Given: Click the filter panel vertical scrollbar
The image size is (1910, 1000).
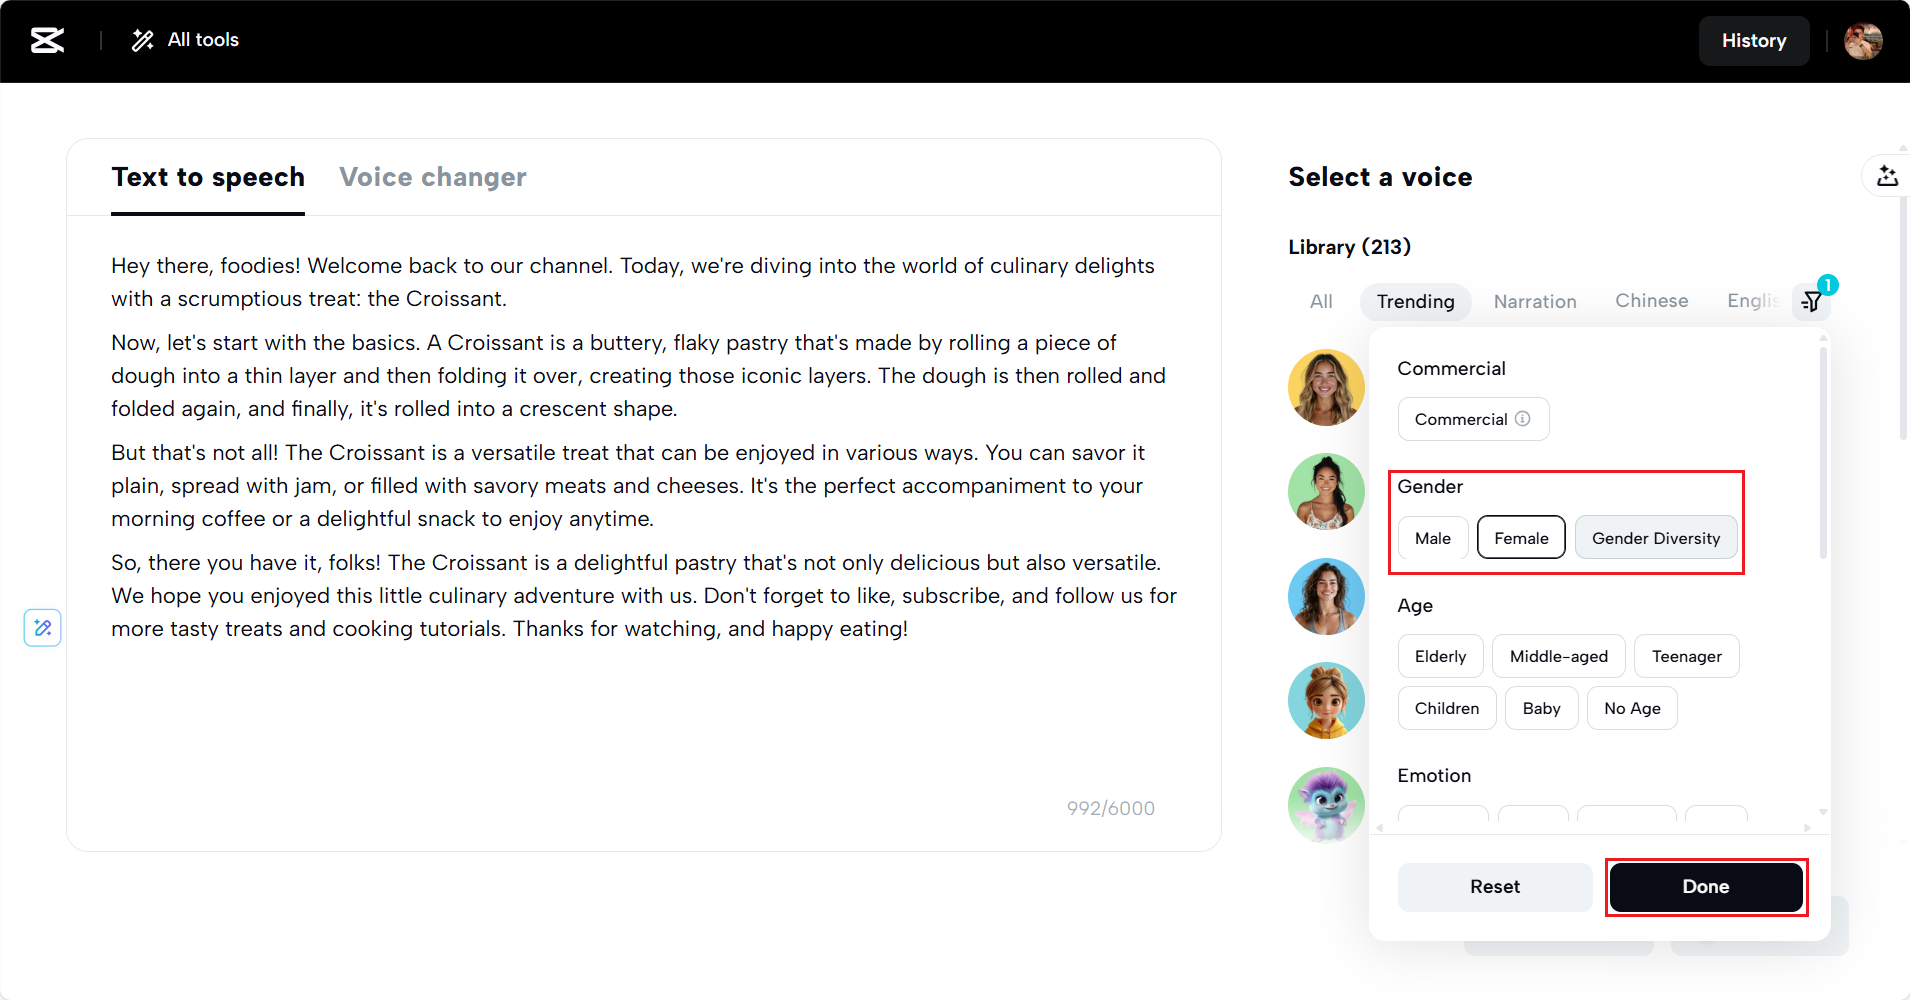Looking at the screenshot, I should pyautogui.click(x=1823, y=452).
